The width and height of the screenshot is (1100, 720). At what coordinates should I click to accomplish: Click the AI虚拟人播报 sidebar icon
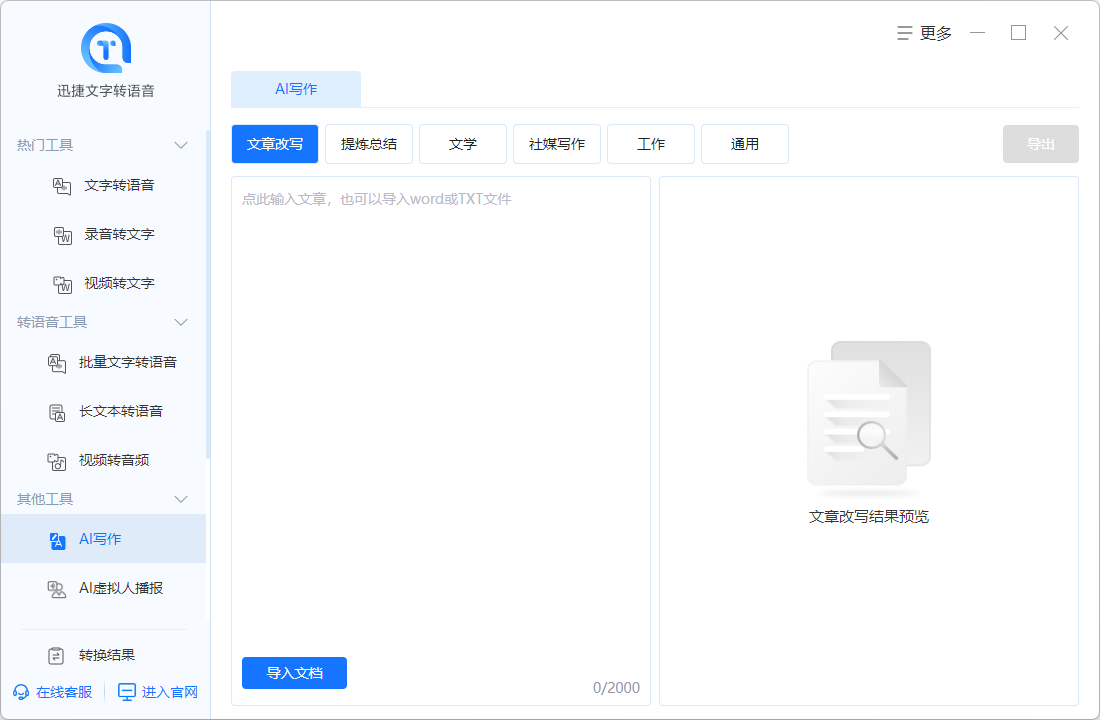(x=57, y=589)
